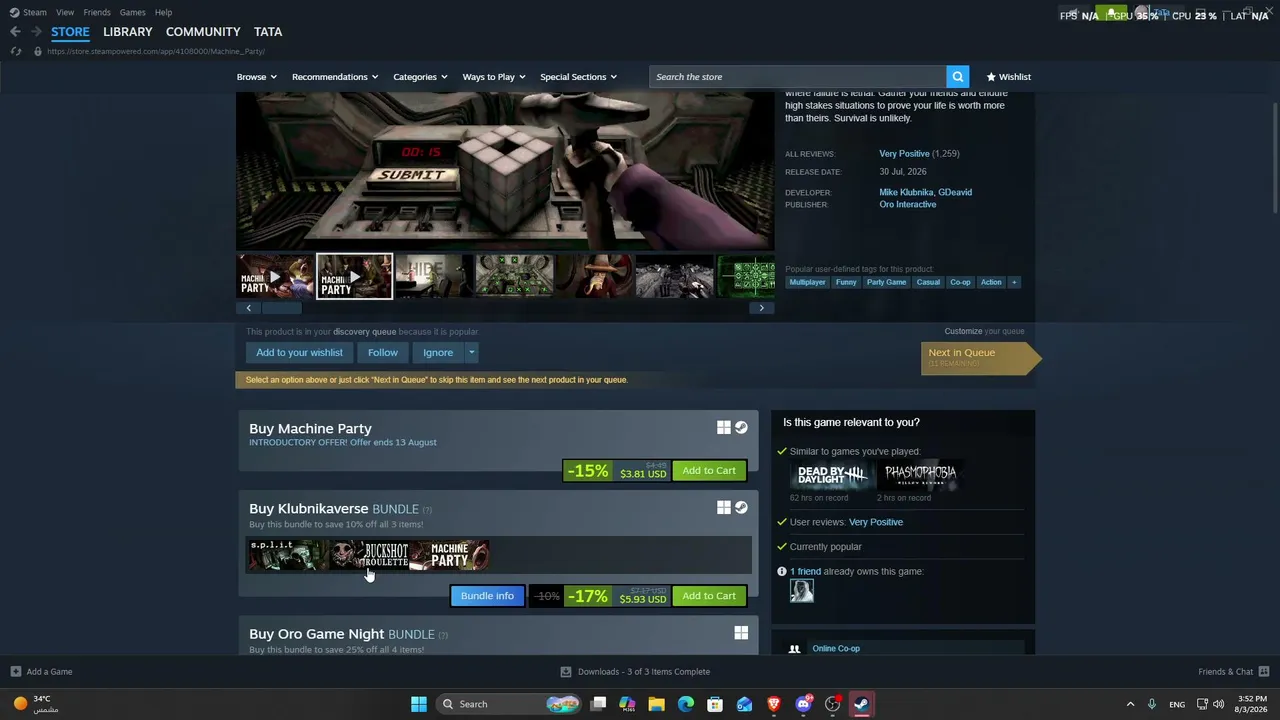Open the Ignore options dropdown arrow
Viewport: 1280px width, 720px height.
pos(471,352)
